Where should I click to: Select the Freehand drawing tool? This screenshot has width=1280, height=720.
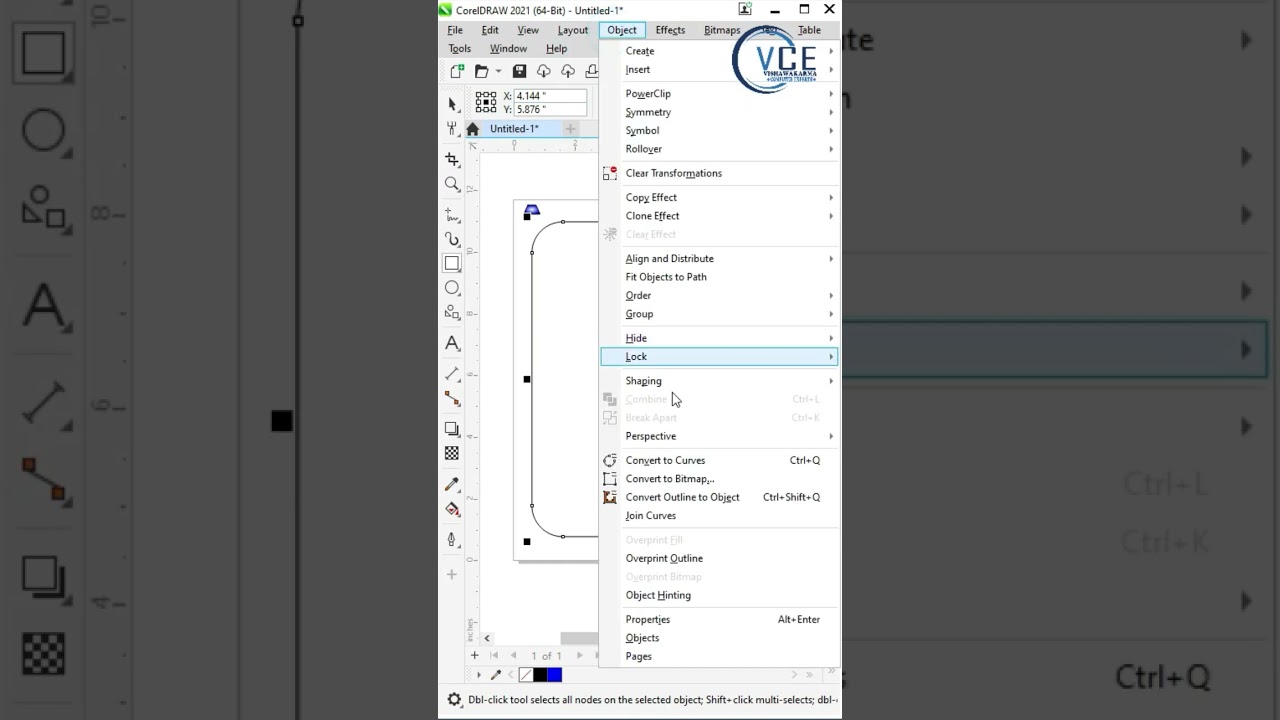coord(452,216)
